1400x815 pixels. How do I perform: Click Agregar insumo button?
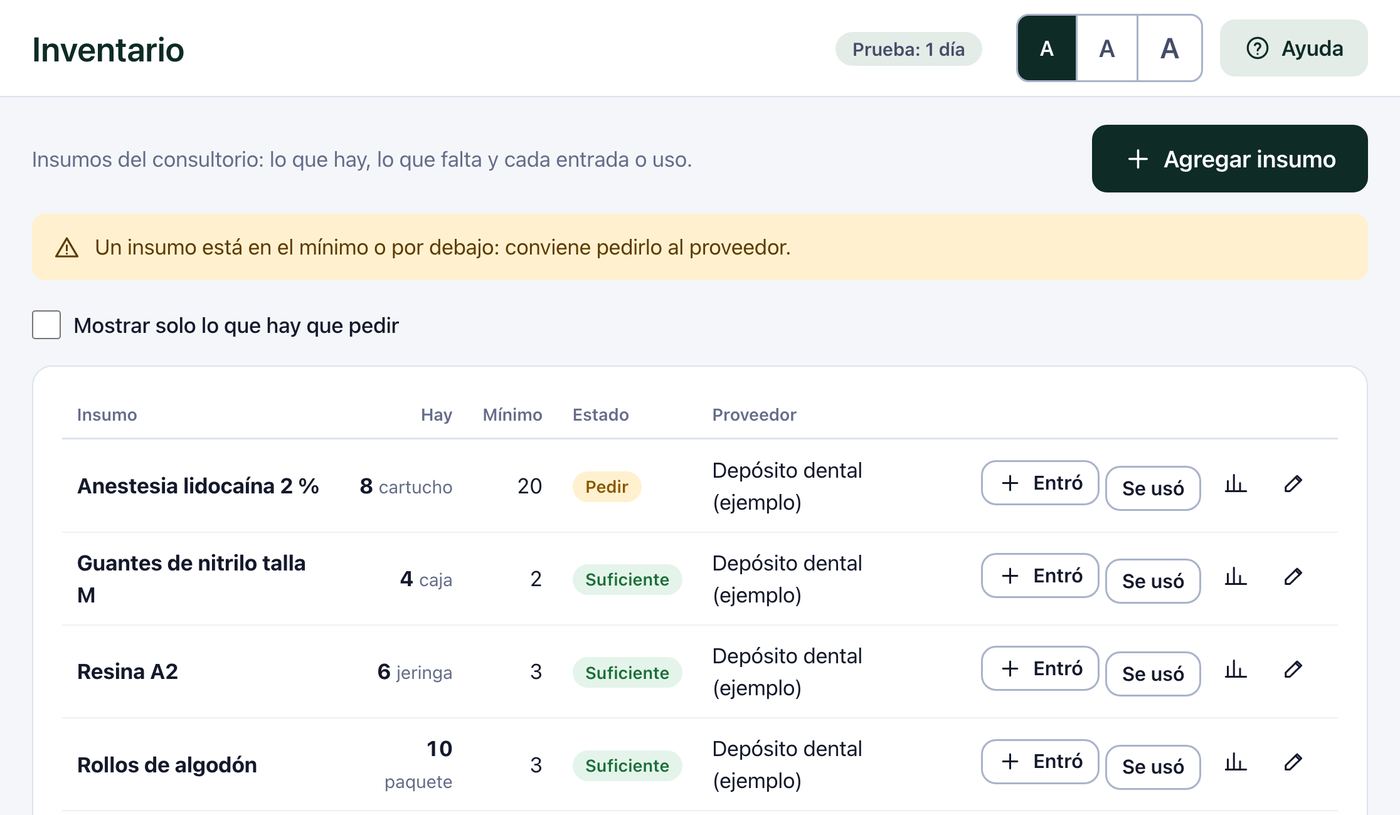1230,159
